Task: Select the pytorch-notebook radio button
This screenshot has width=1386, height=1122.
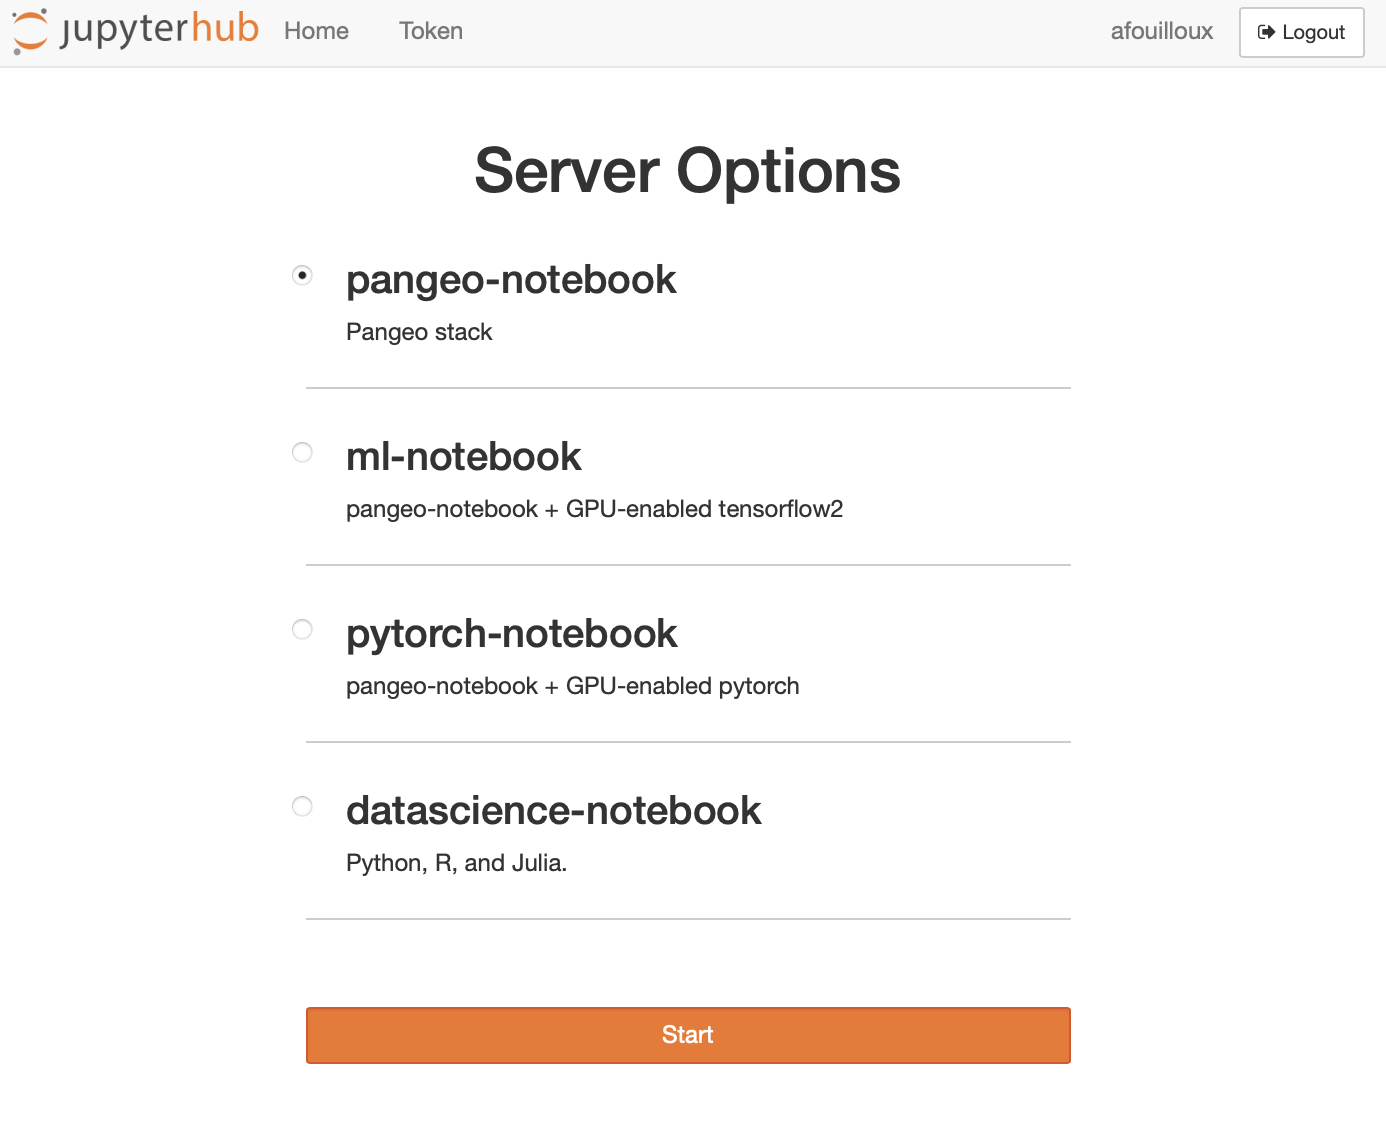Action: (x=302, y=629)
